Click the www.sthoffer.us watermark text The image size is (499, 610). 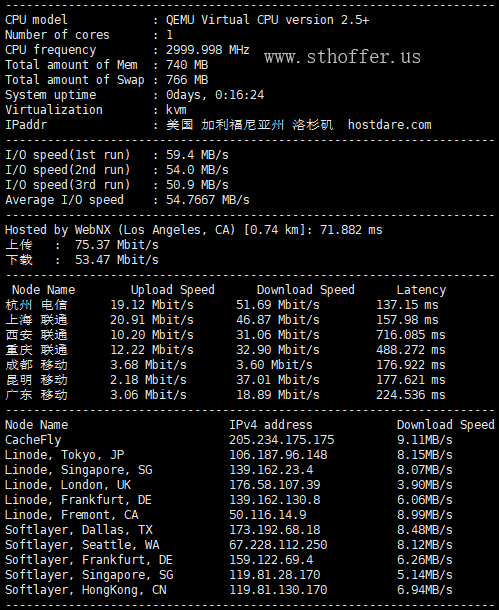coord(342,57)
